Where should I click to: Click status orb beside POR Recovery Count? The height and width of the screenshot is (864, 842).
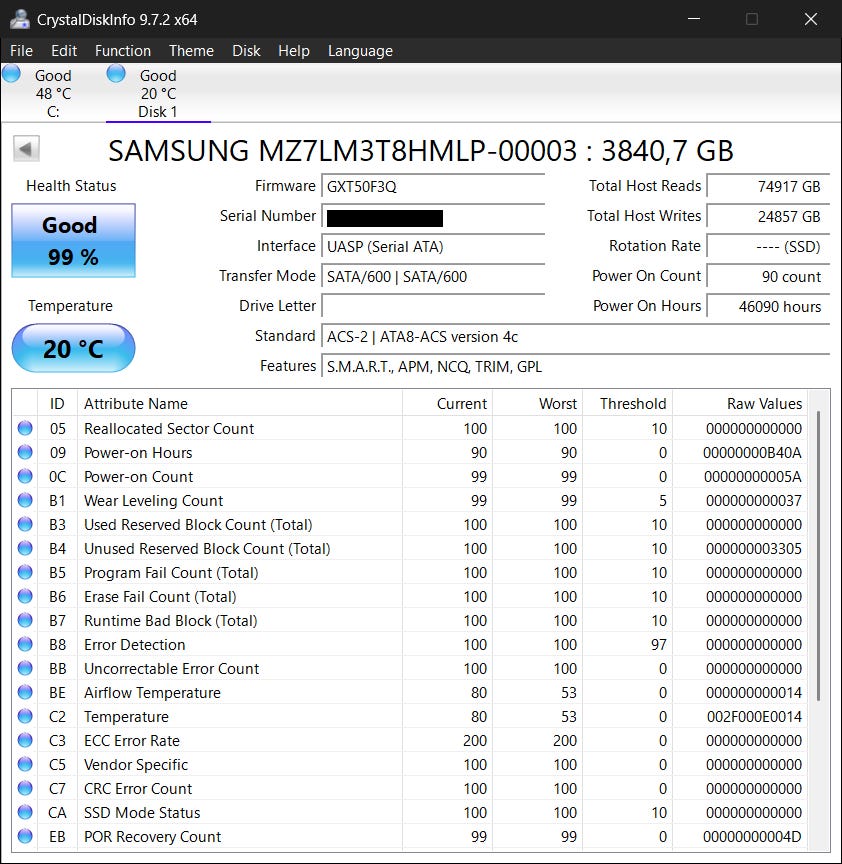(x=25, y=837)
